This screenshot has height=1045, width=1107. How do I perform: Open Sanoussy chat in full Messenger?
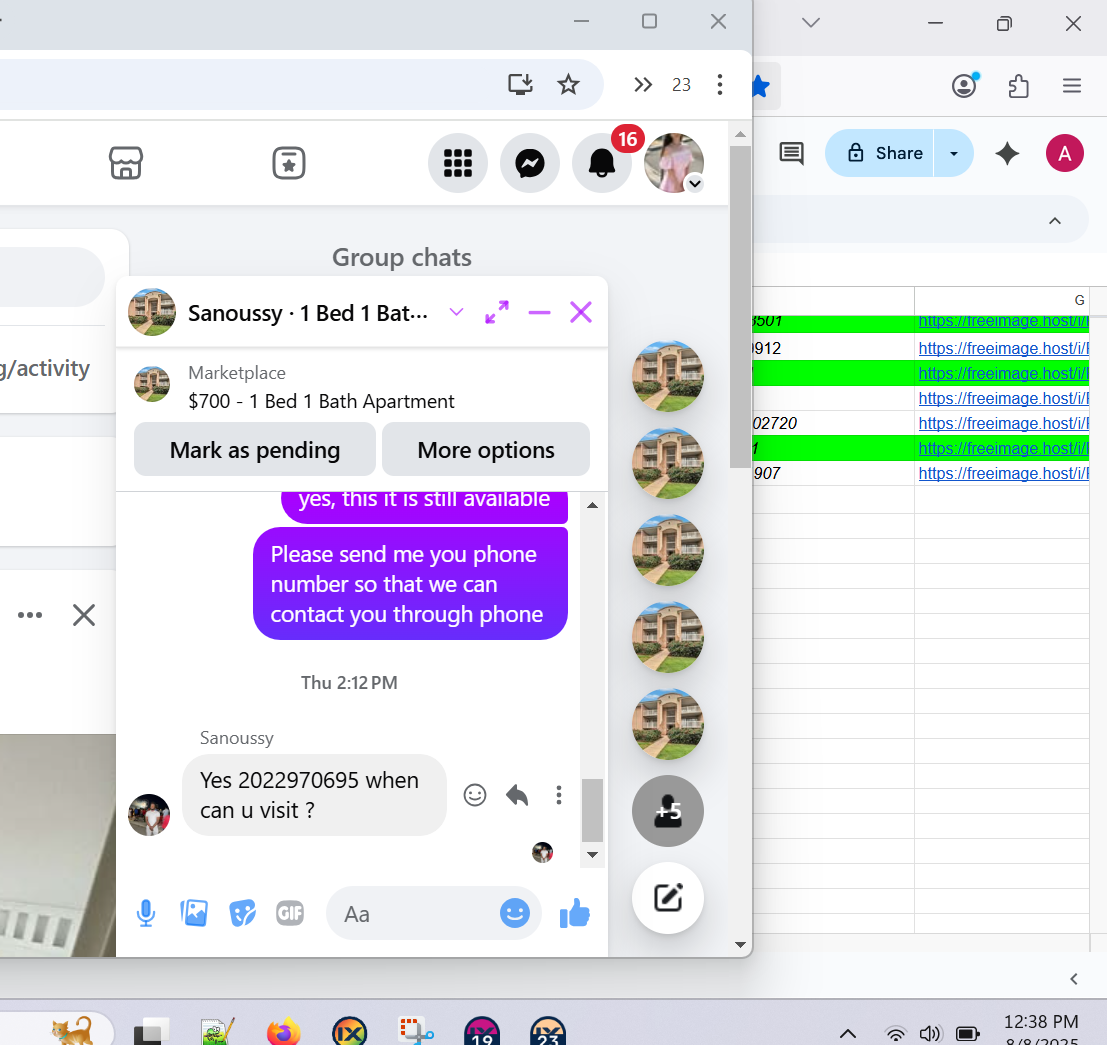click(x=497, y=312)
